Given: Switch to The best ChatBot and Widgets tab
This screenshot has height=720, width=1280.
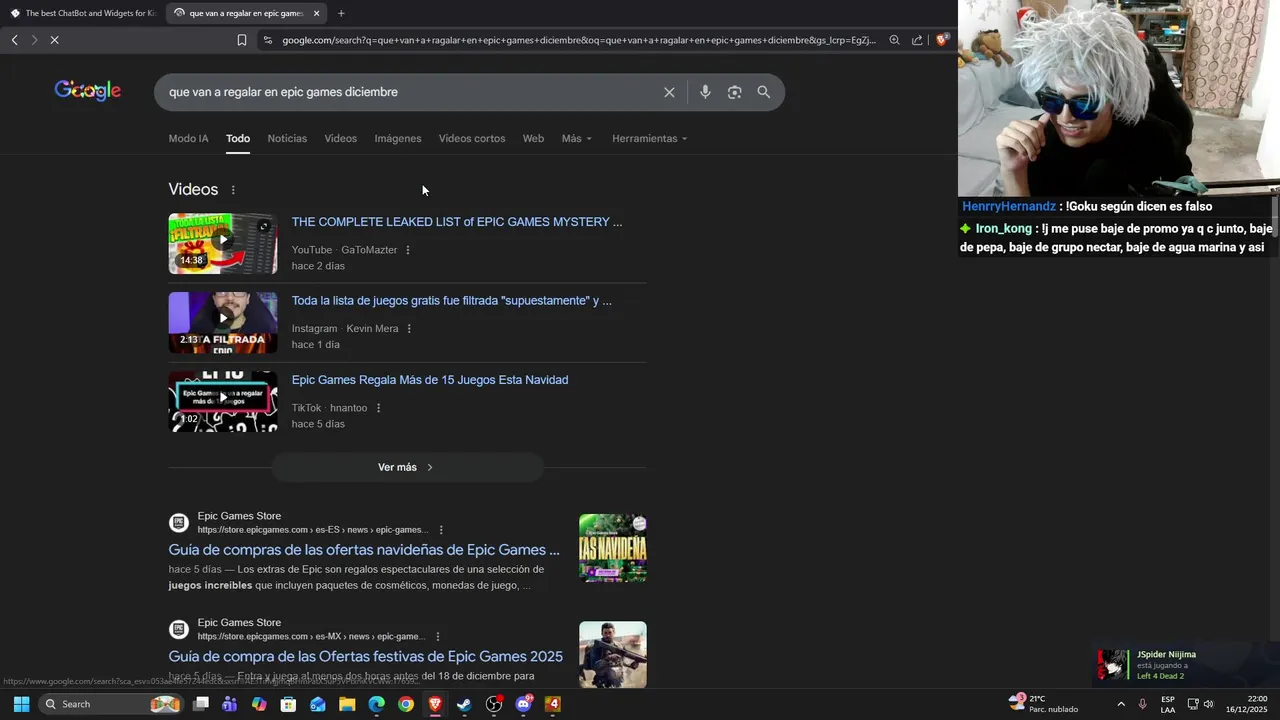Looking at the screenshot, I should (x=82, y=13).
